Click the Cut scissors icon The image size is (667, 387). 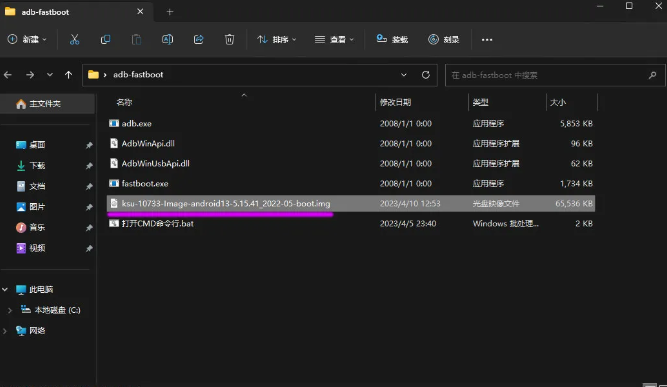pos(74,40)
